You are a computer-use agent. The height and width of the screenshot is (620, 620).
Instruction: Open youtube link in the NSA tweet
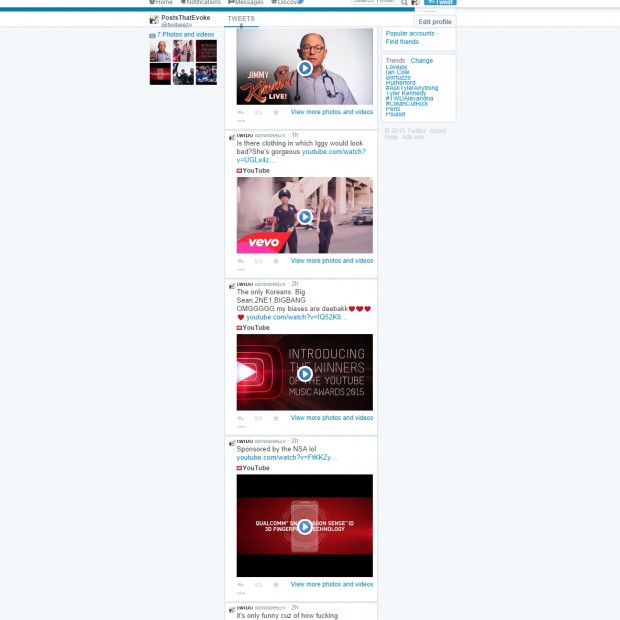pos(287,457)
